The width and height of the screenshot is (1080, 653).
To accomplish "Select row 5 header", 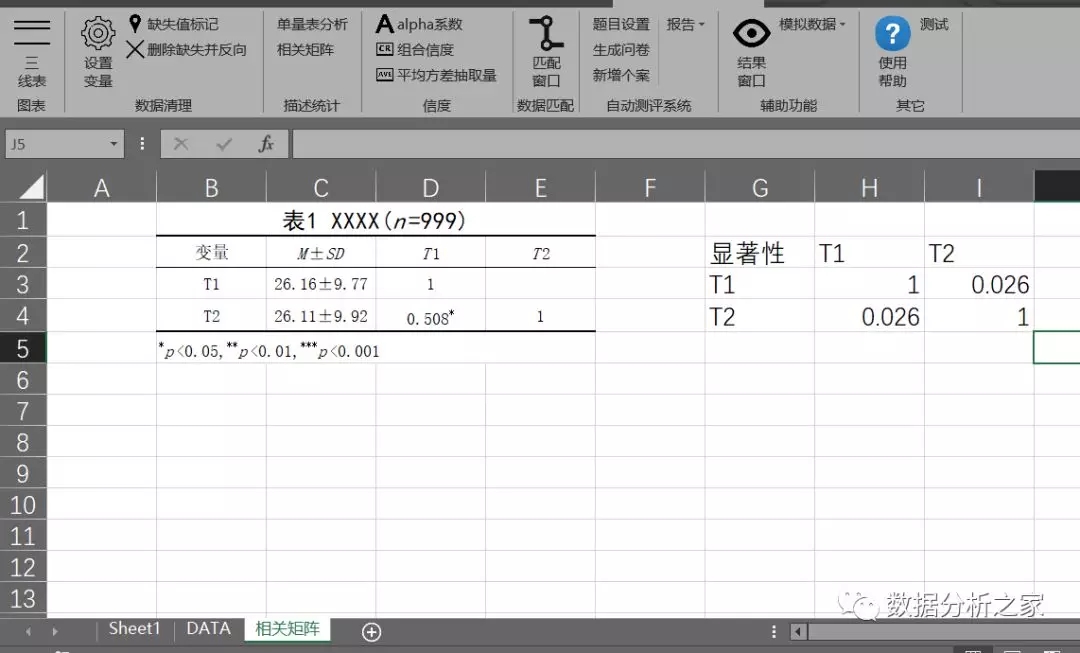I will [x=23, y=348].
